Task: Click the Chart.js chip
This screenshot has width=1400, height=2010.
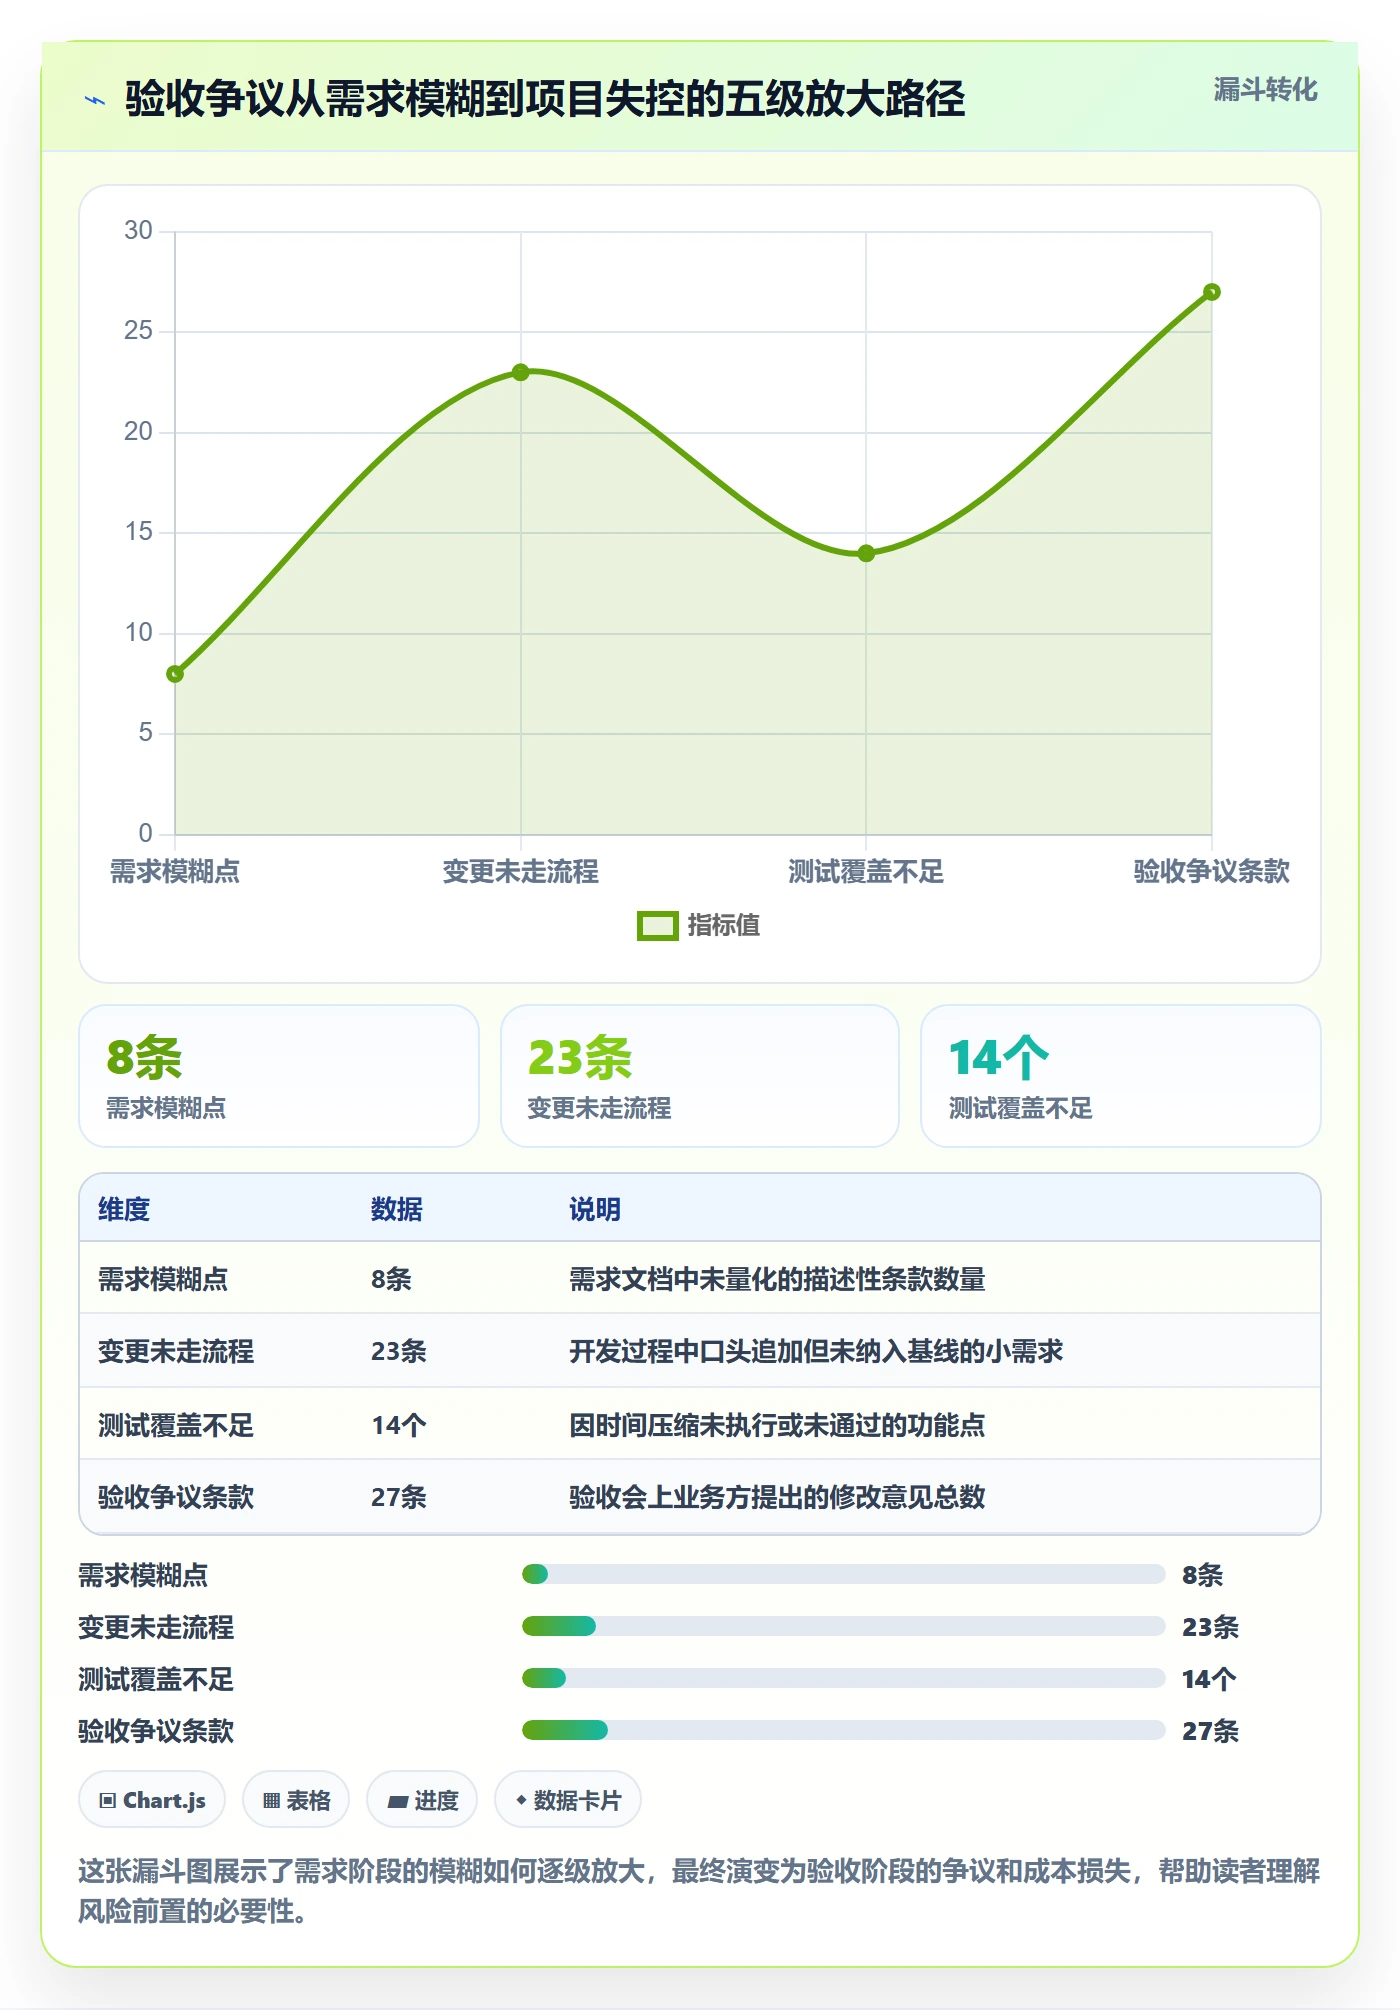Action: tap(152, 1800)
